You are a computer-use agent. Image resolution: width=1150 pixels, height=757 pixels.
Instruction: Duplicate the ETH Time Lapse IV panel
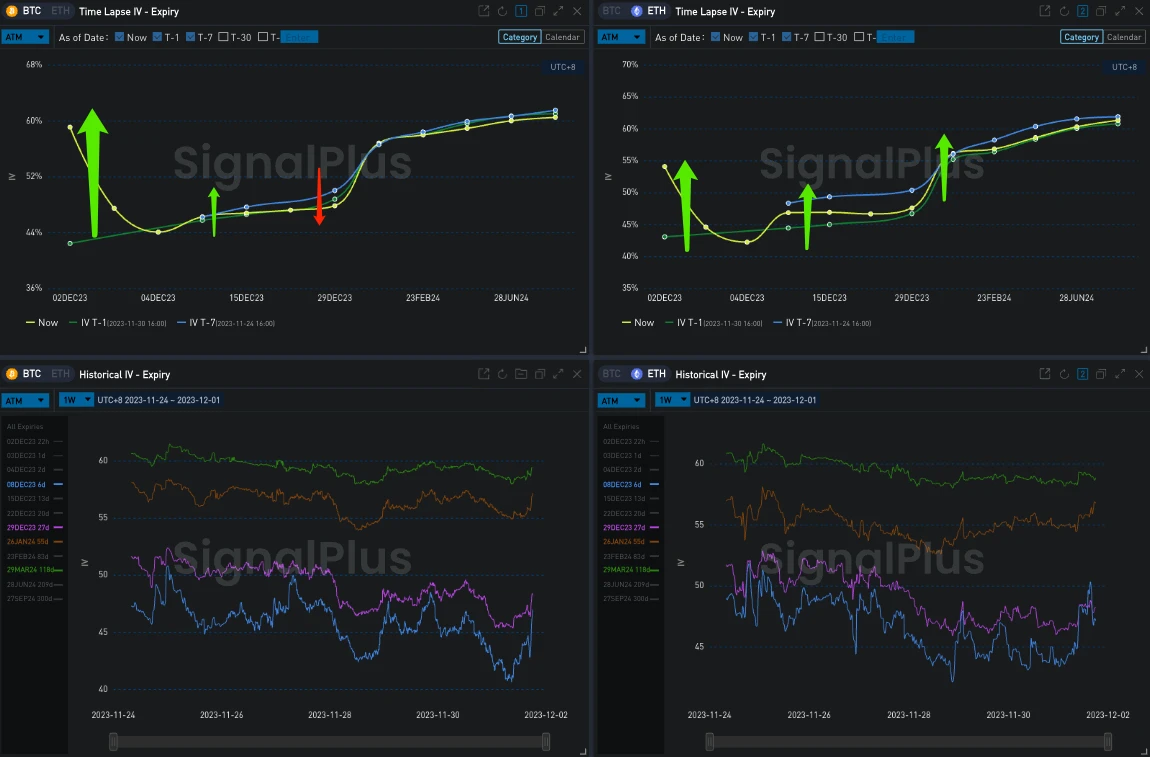1101,11
